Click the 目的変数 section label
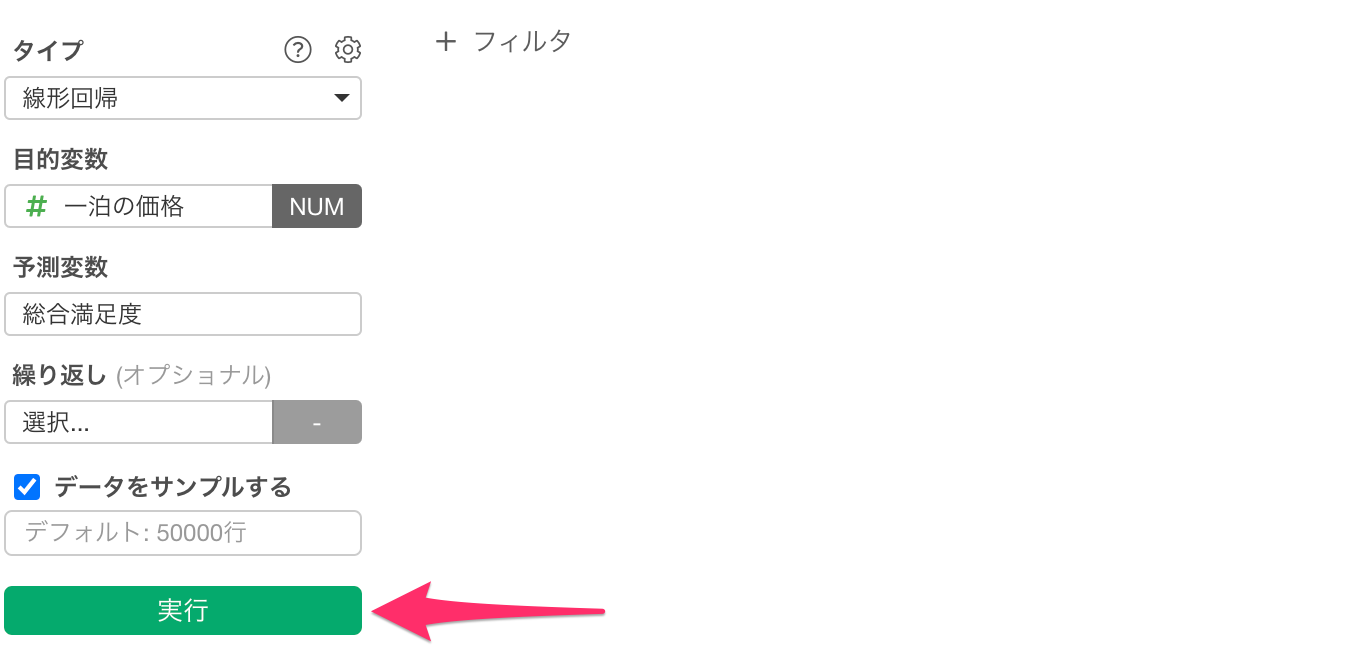Viewport: 1362px width, 666px height. tap(60, 159)
